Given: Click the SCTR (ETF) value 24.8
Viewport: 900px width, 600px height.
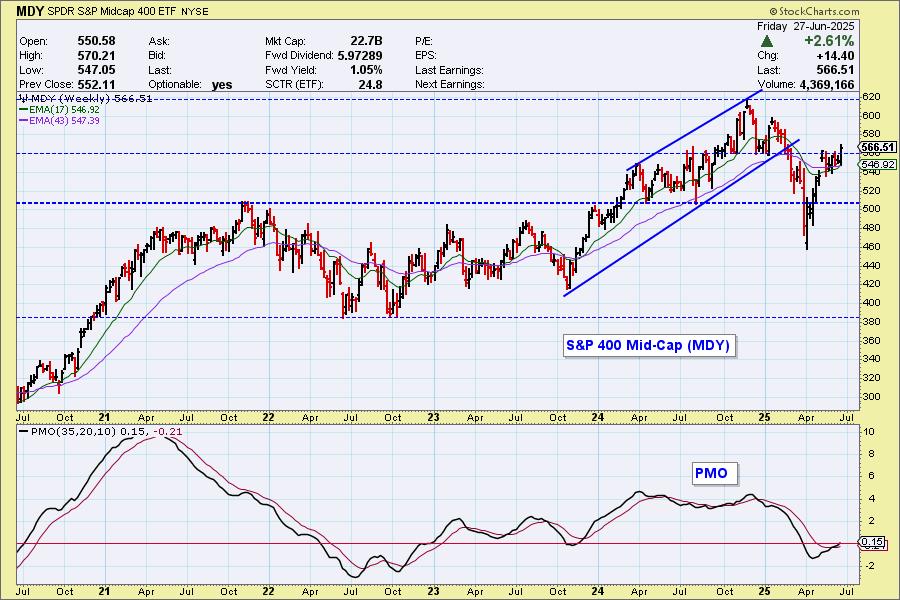Looking at the screenshot, I should [x=371, y=84].
